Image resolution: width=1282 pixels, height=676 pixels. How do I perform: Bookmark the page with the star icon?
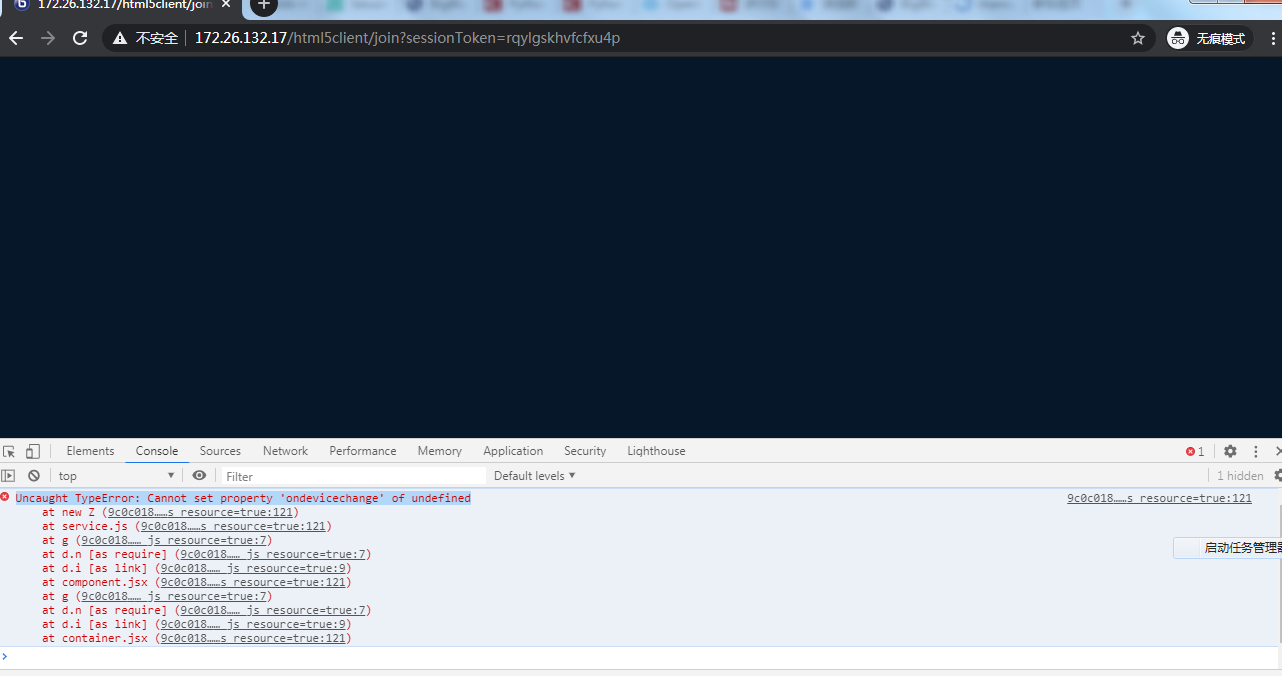(x=1137, y=38)
